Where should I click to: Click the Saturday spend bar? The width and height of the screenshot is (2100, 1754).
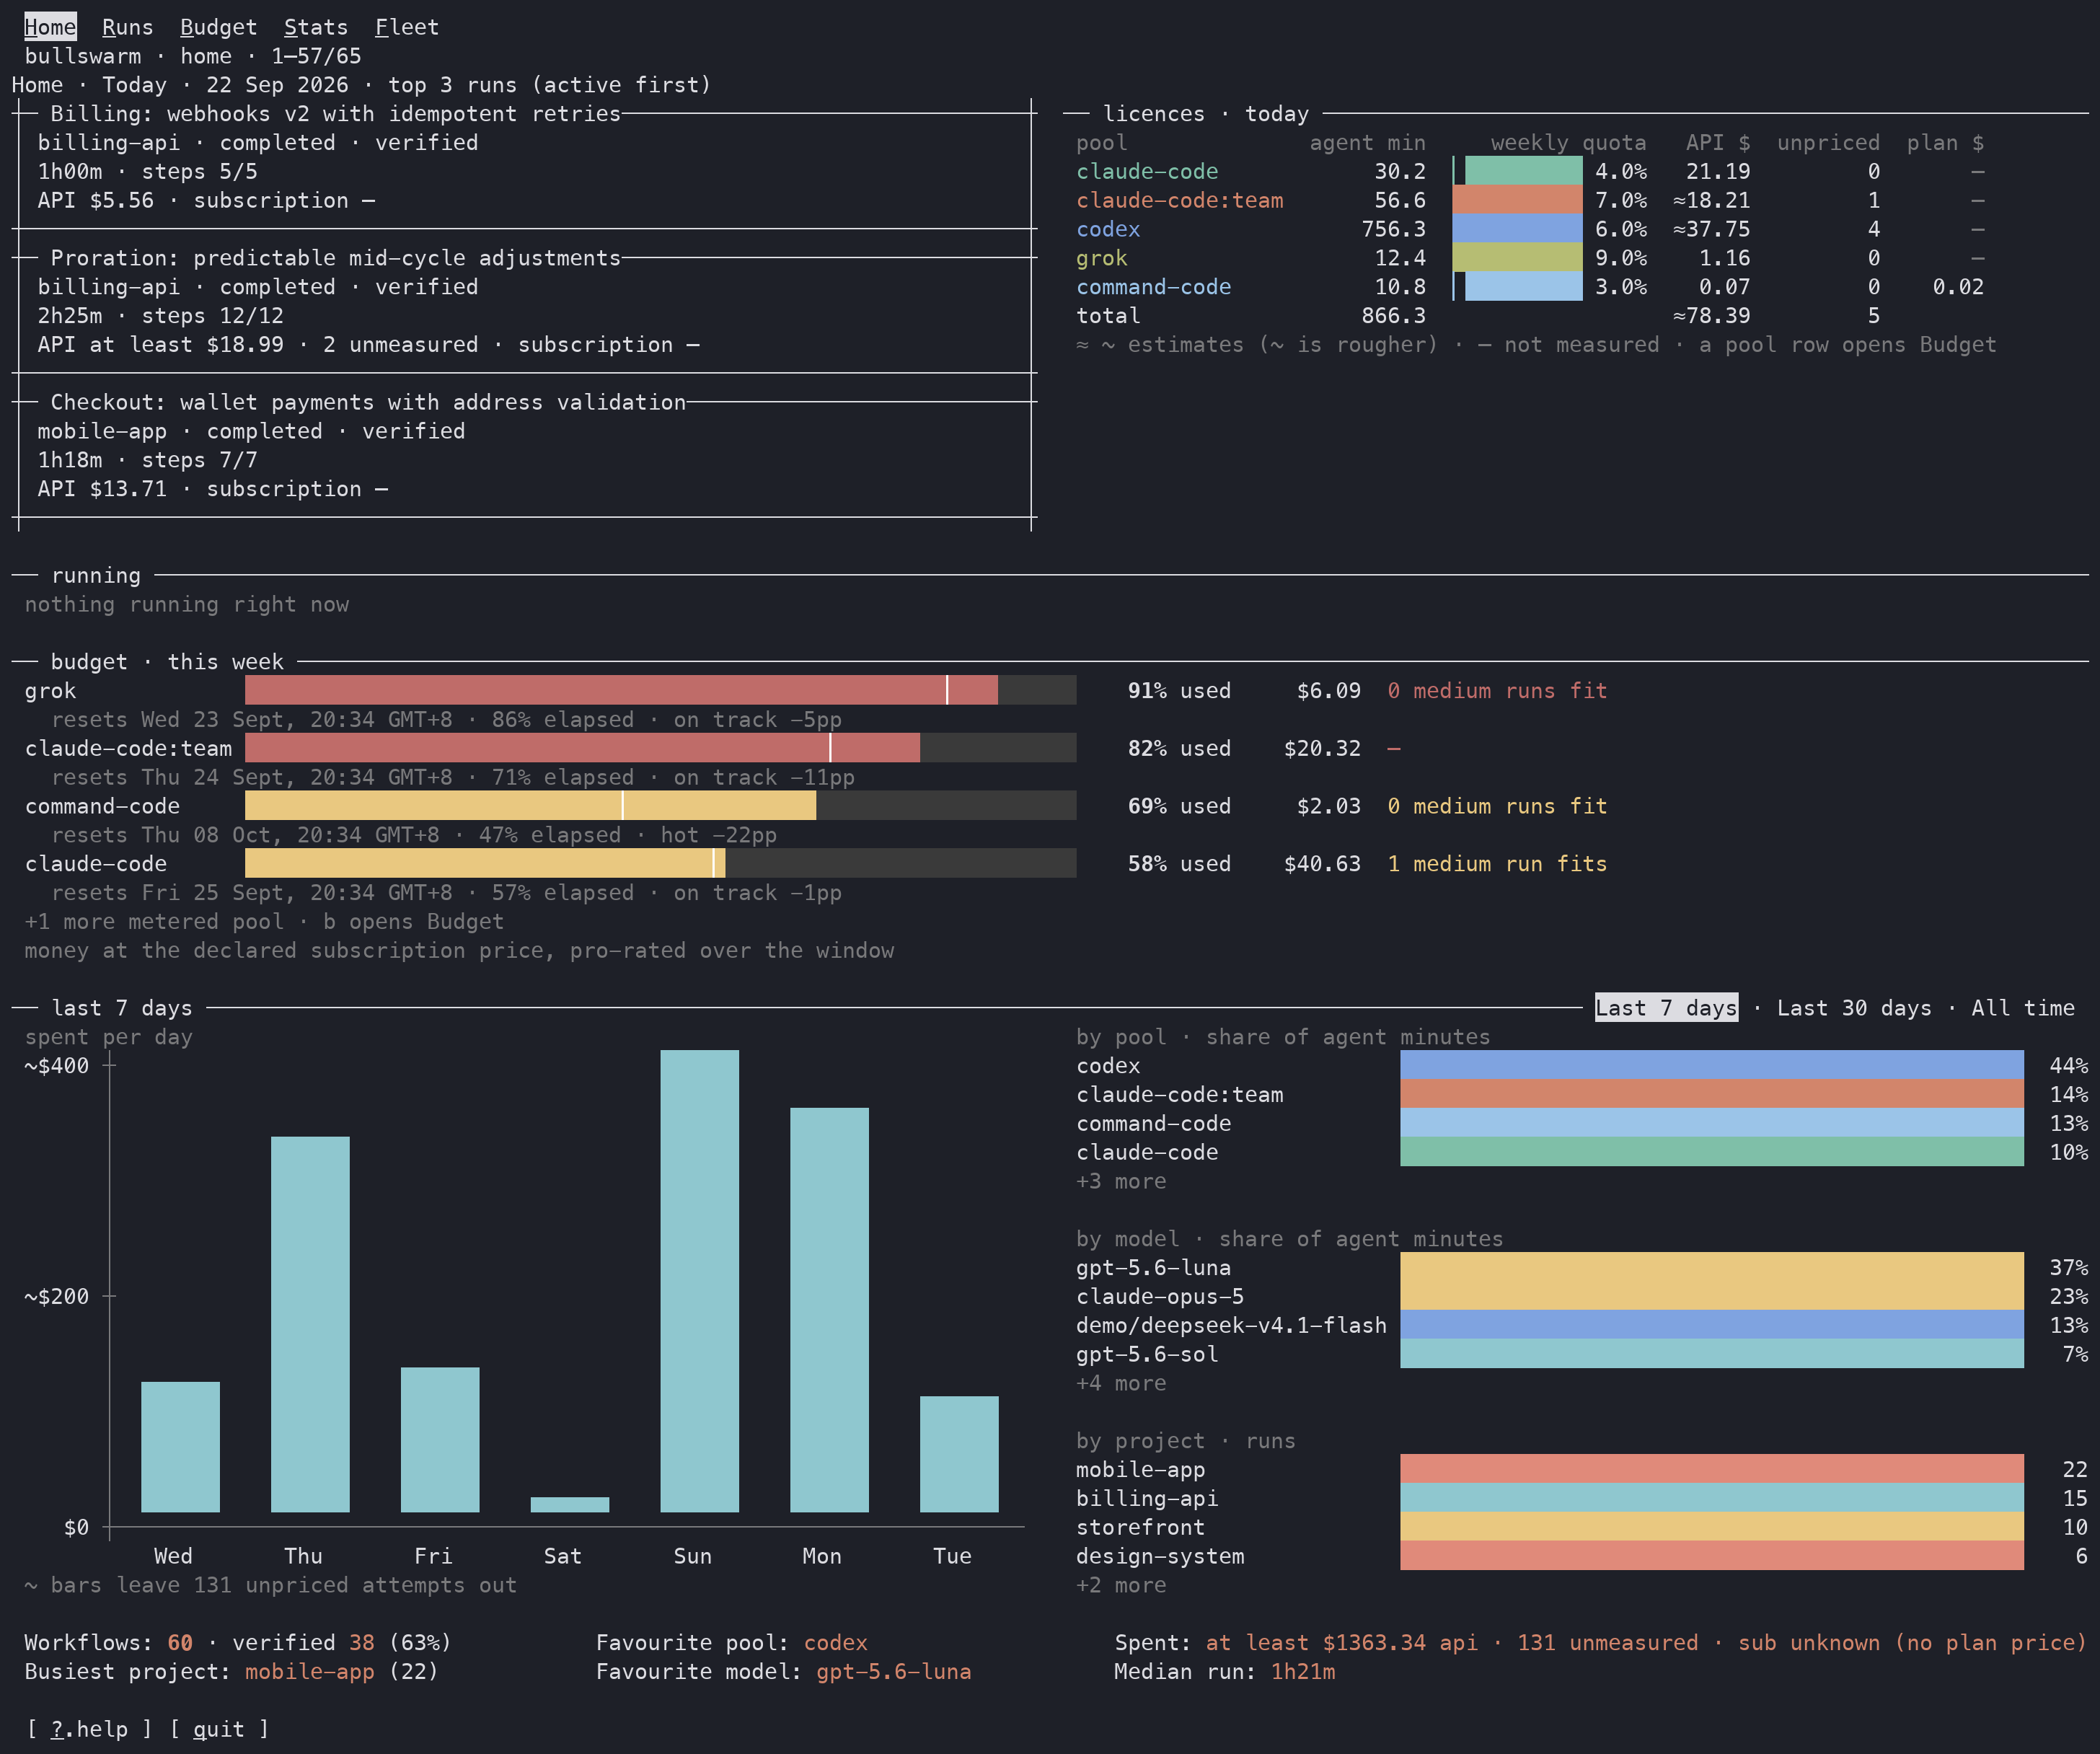coord(569,1504)
